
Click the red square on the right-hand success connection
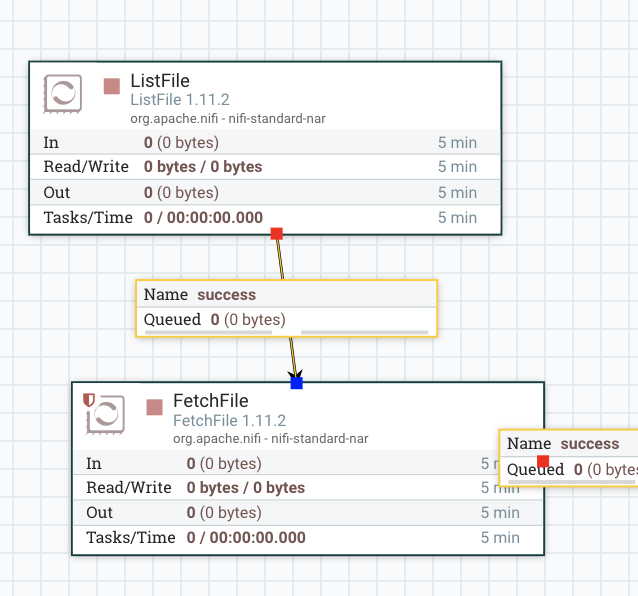click(543, 461)
